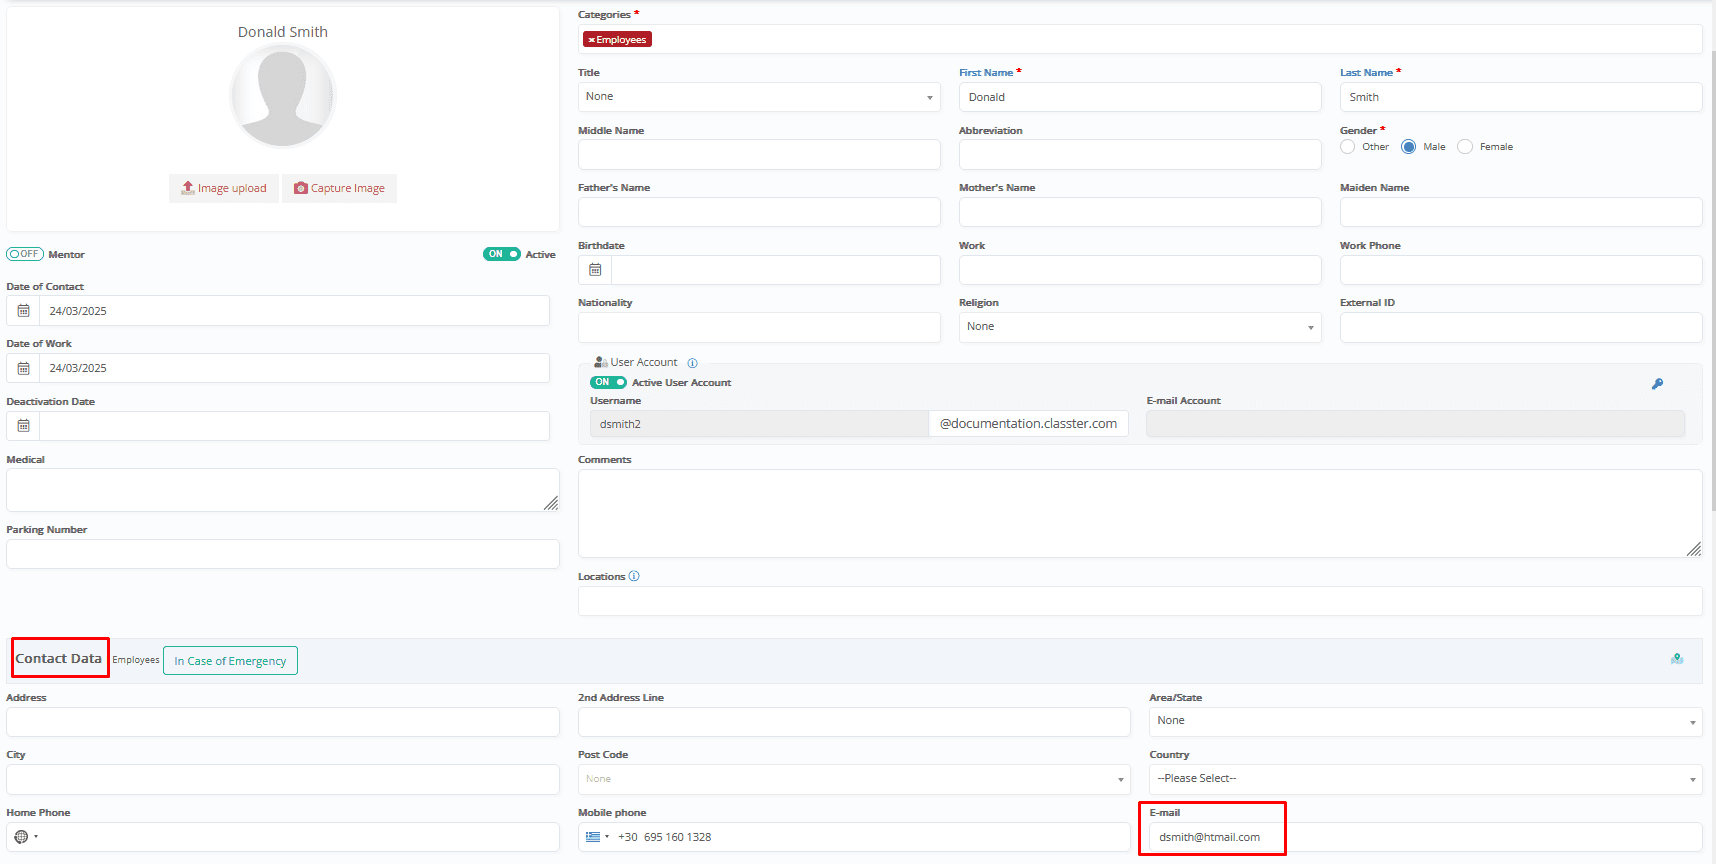Screen dimensions: 1716x864
Task: Click the Comments resize handle
Action: click(x=1694, y=549)
